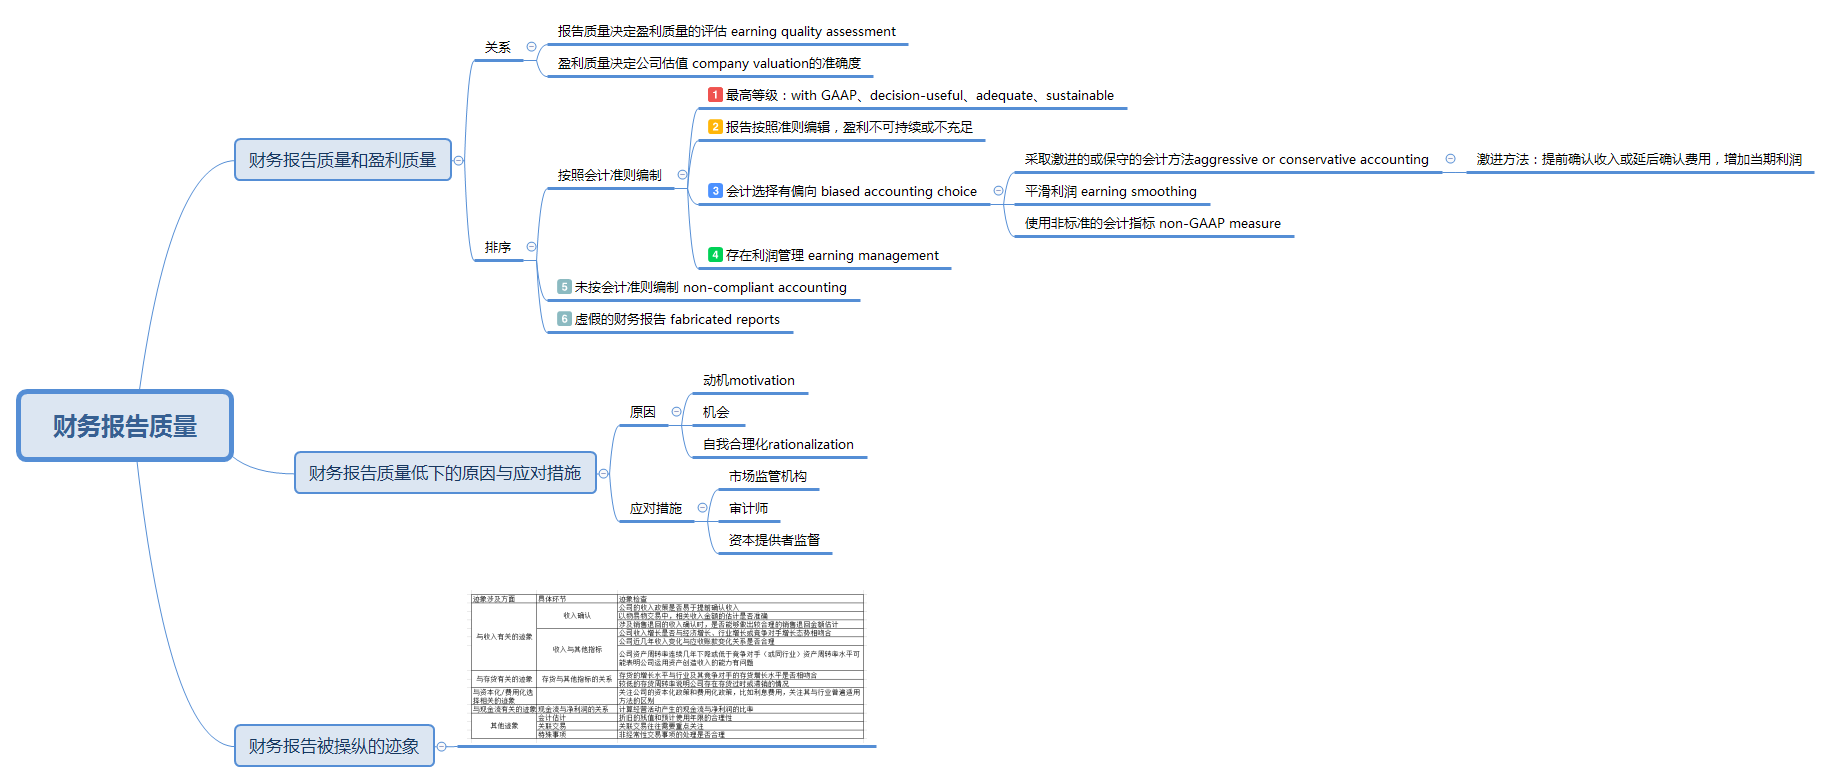Click the red priority 1 marker icon

(715, 95)
